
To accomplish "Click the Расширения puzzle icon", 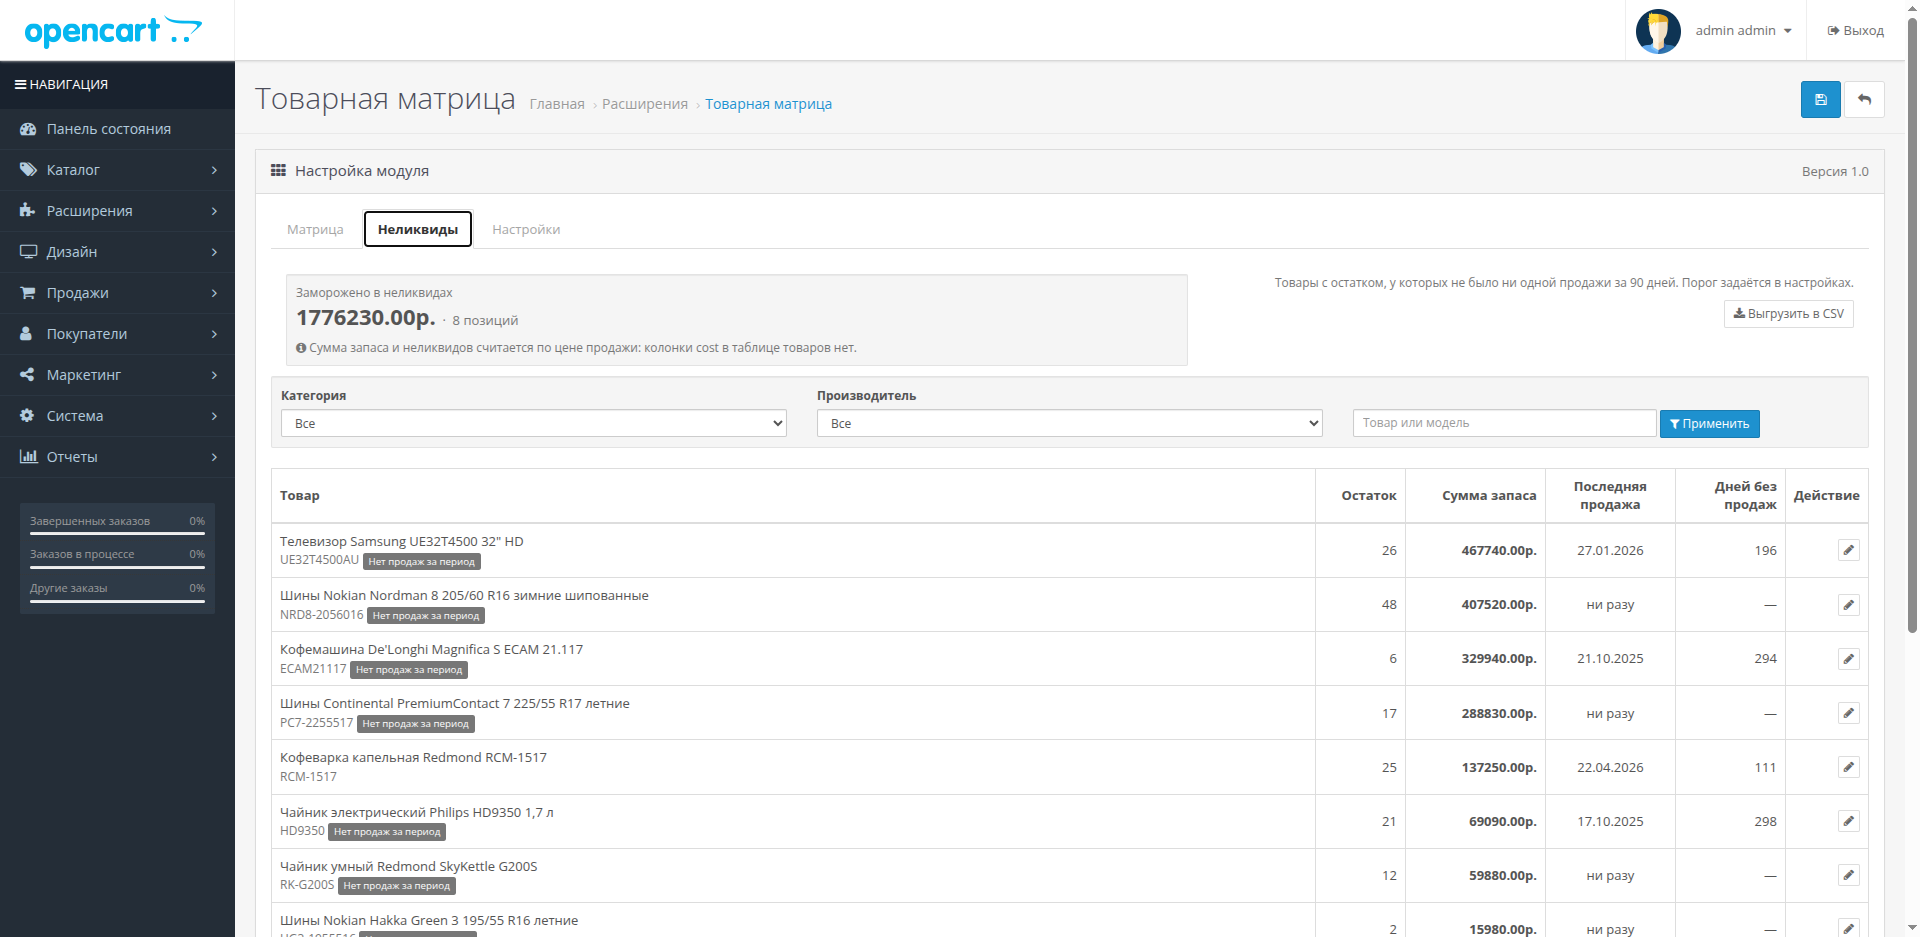I will [x=28, y=211].
